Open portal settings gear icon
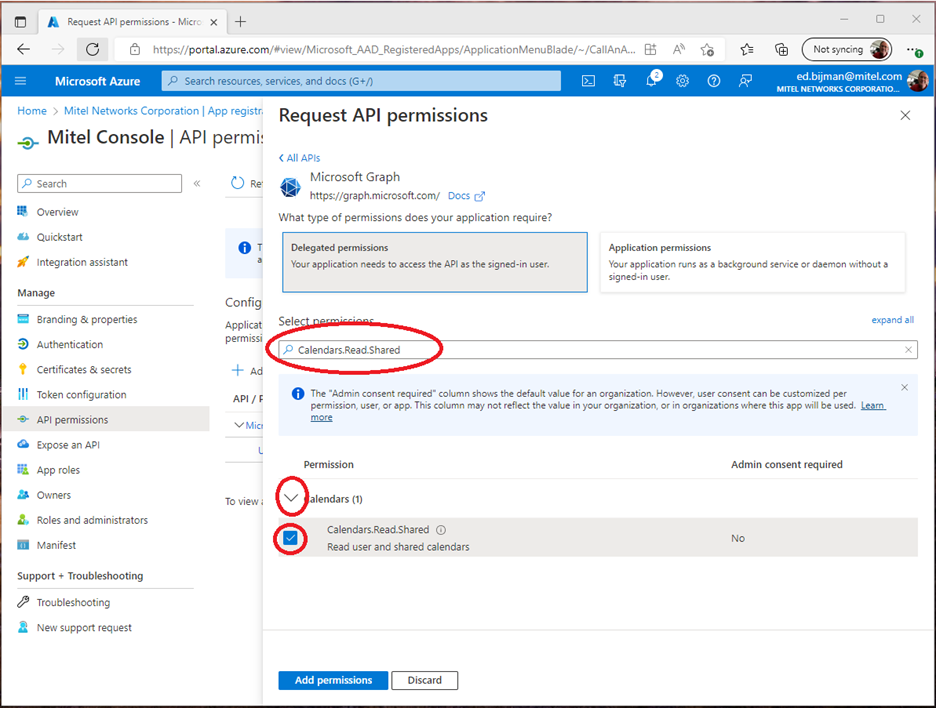Screen dimensions: 936x708 [x=682, y=81]
